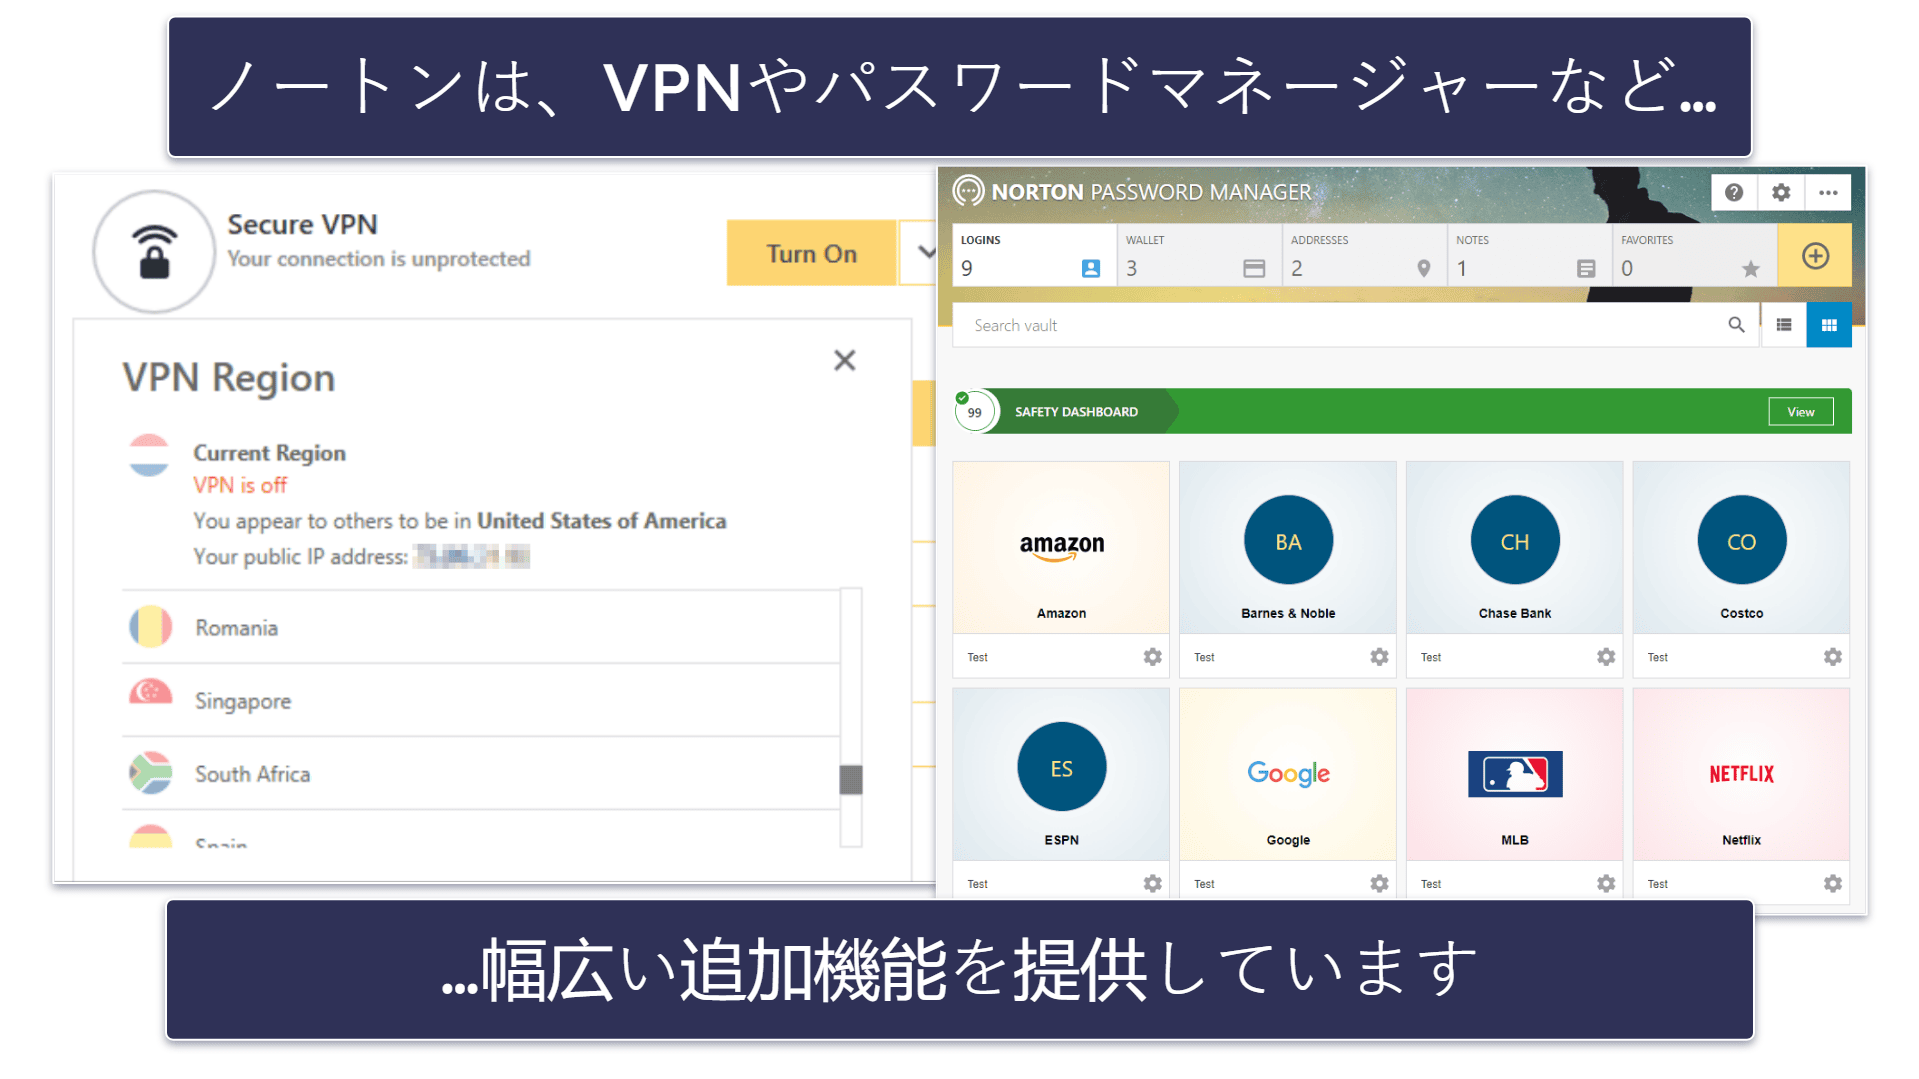This screenshot has width=1919, height=1079.
Task: Switch to list view
Action: (x=1783, y=325)
